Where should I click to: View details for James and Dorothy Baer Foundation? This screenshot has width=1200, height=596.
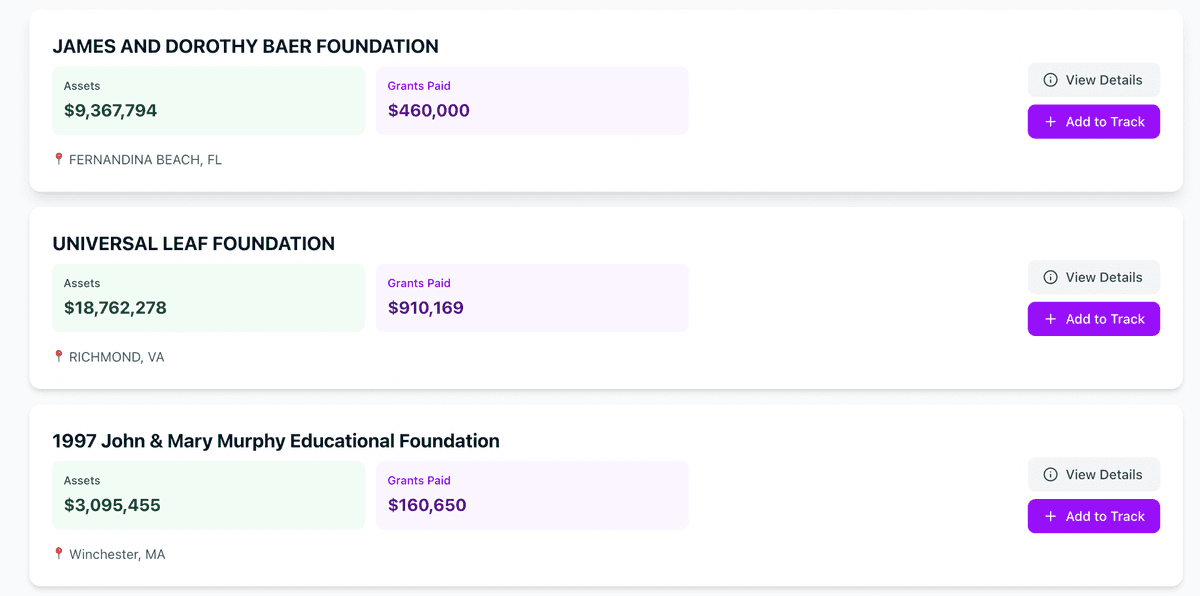[1093, 80]
